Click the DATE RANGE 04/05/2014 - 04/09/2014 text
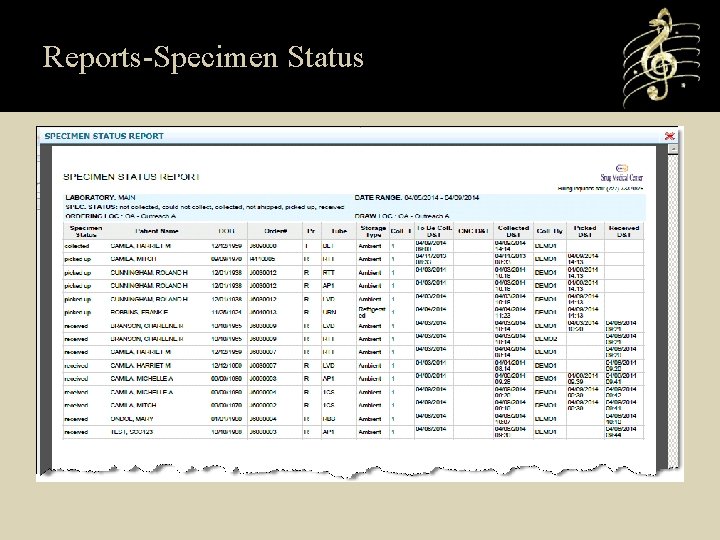The image size is (720, 540). [417, 197]
